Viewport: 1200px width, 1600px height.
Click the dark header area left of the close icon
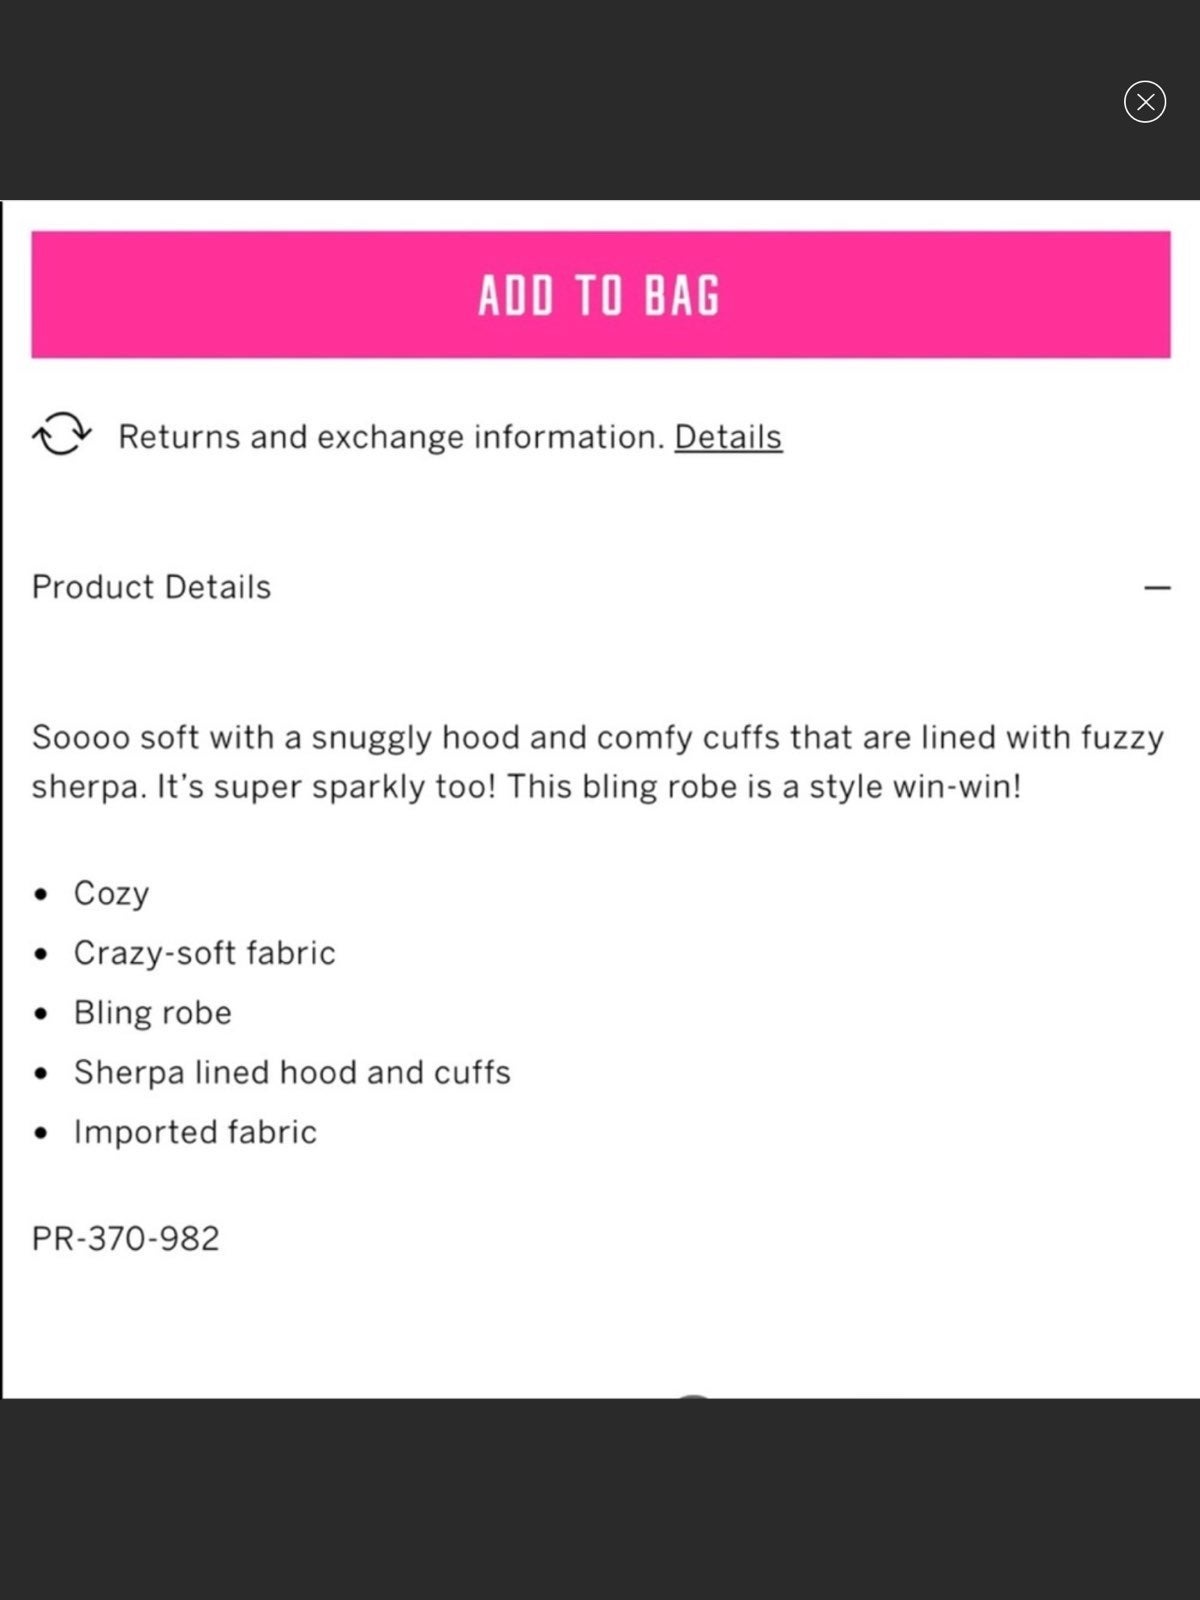tap(560, 100)
